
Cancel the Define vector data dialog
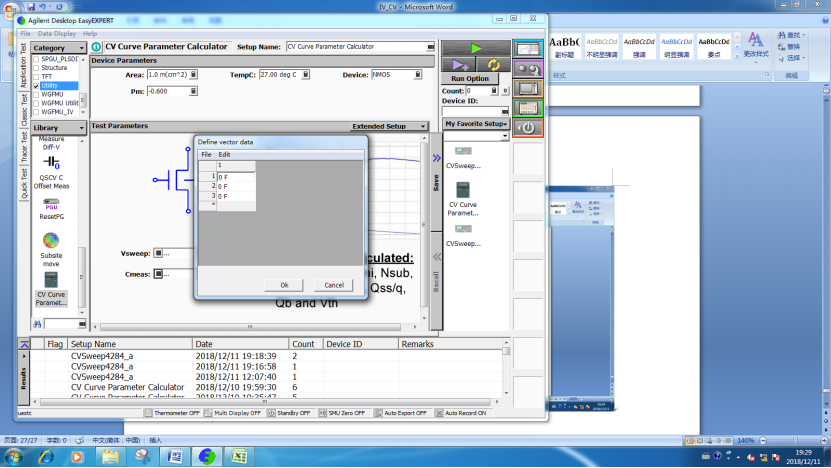coord(334,285)
